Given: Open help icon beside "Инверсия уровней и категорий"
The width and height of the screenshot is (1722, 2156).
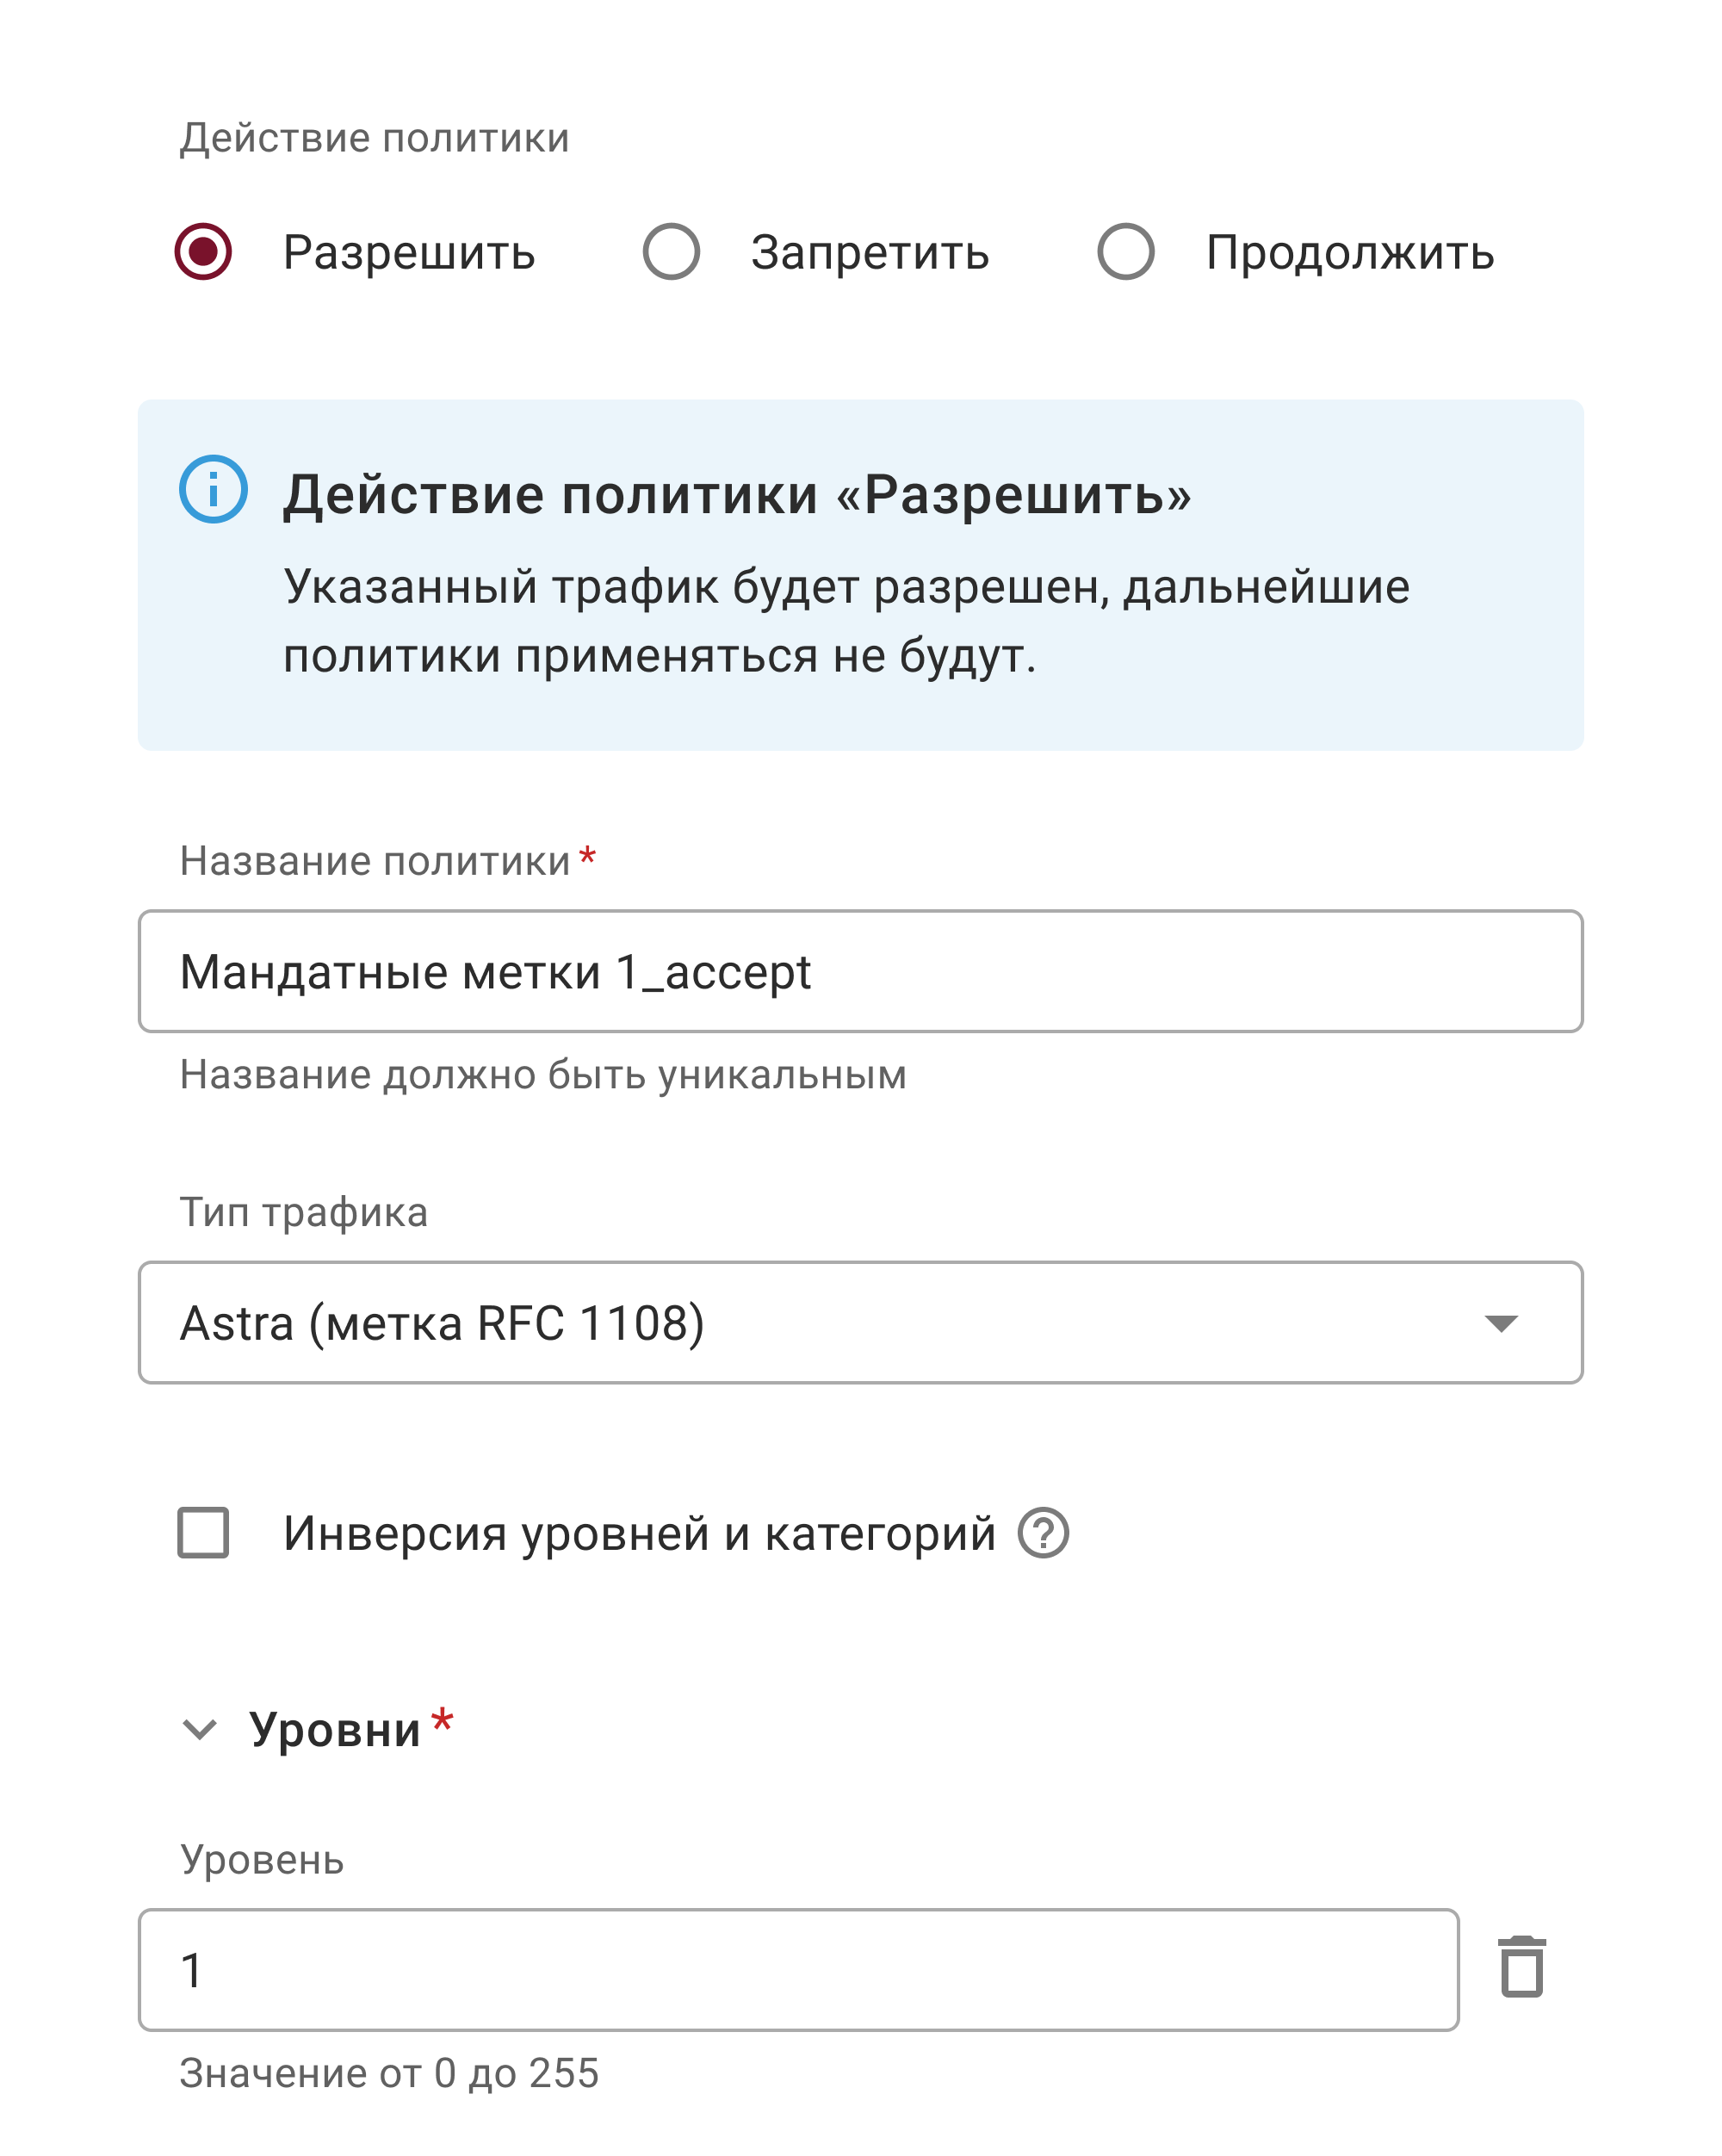Looking at the screenshot, I should [1043, 1533].
